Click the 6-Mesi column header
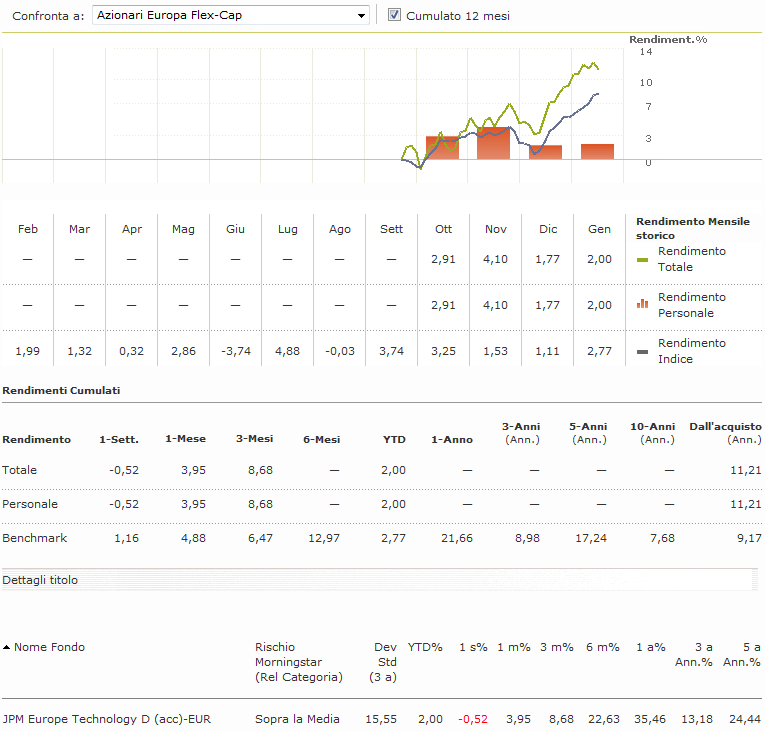The width and height of the screenshot is (765, 732). 322,439
